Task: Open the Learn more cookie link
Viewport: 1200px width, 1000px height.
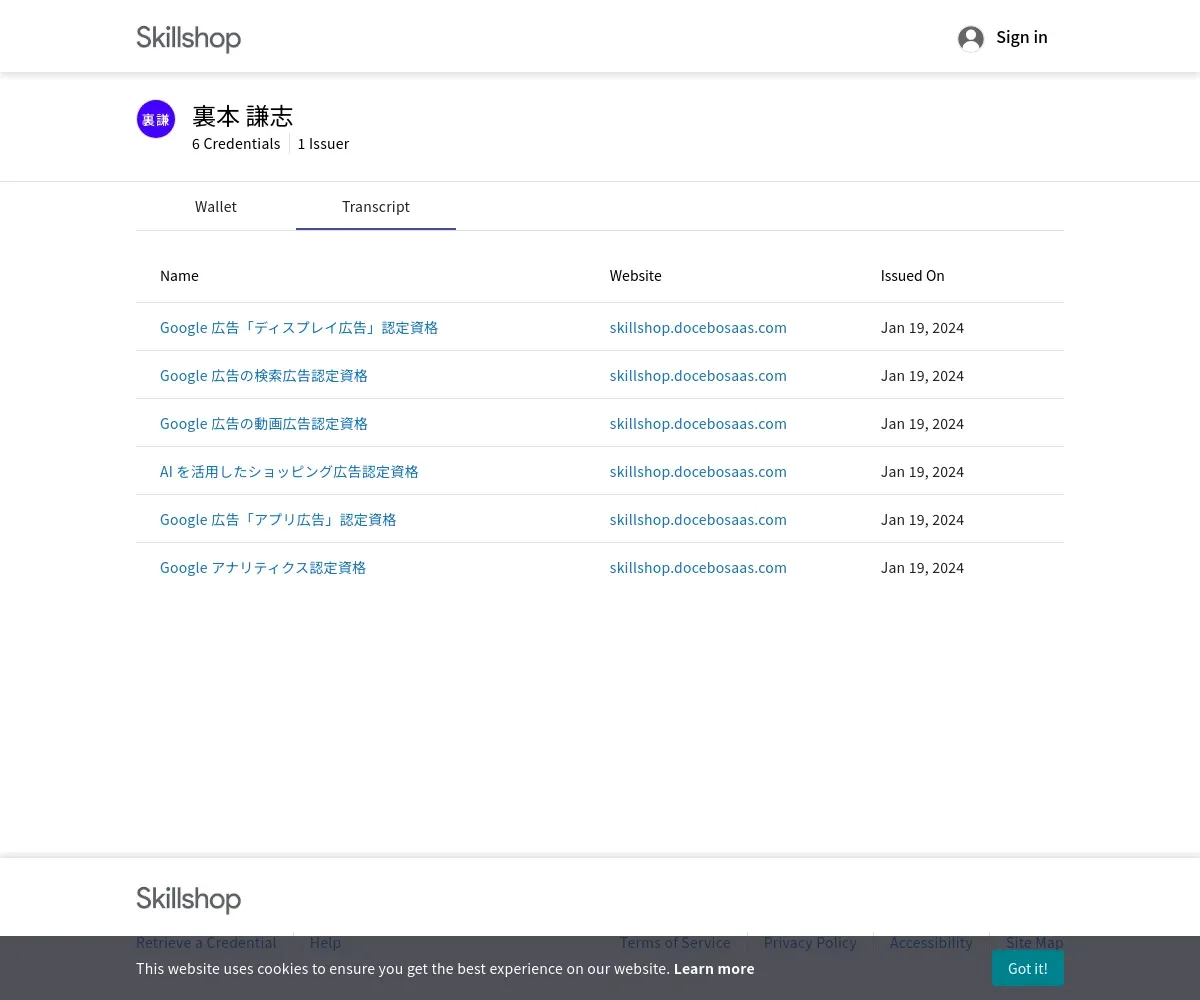Action: [714, 968]
